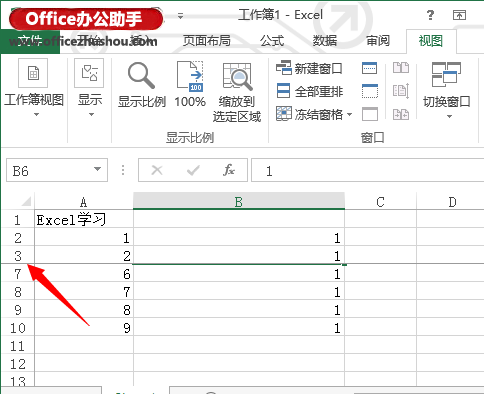Viewport: 484px width, 394px height.
Task: Click Zoom to Selection (缩放到选定区域) icon
Action: 237,76
